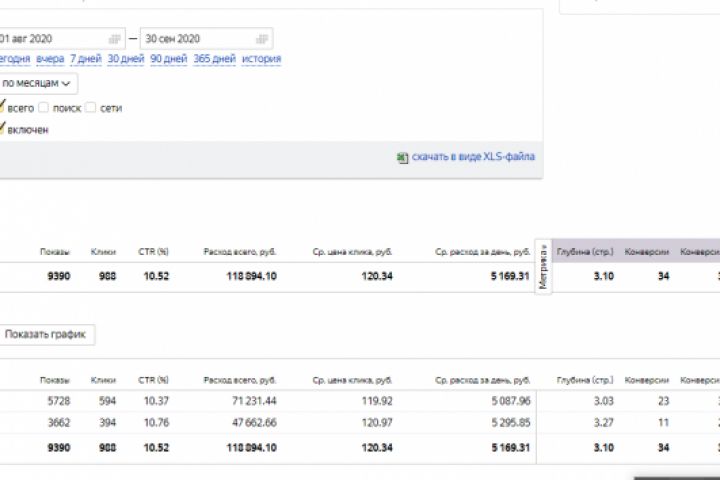720x480 pixels.
Task: Collapse the vertical "Метрика" tab
Action: coord(543,266)
